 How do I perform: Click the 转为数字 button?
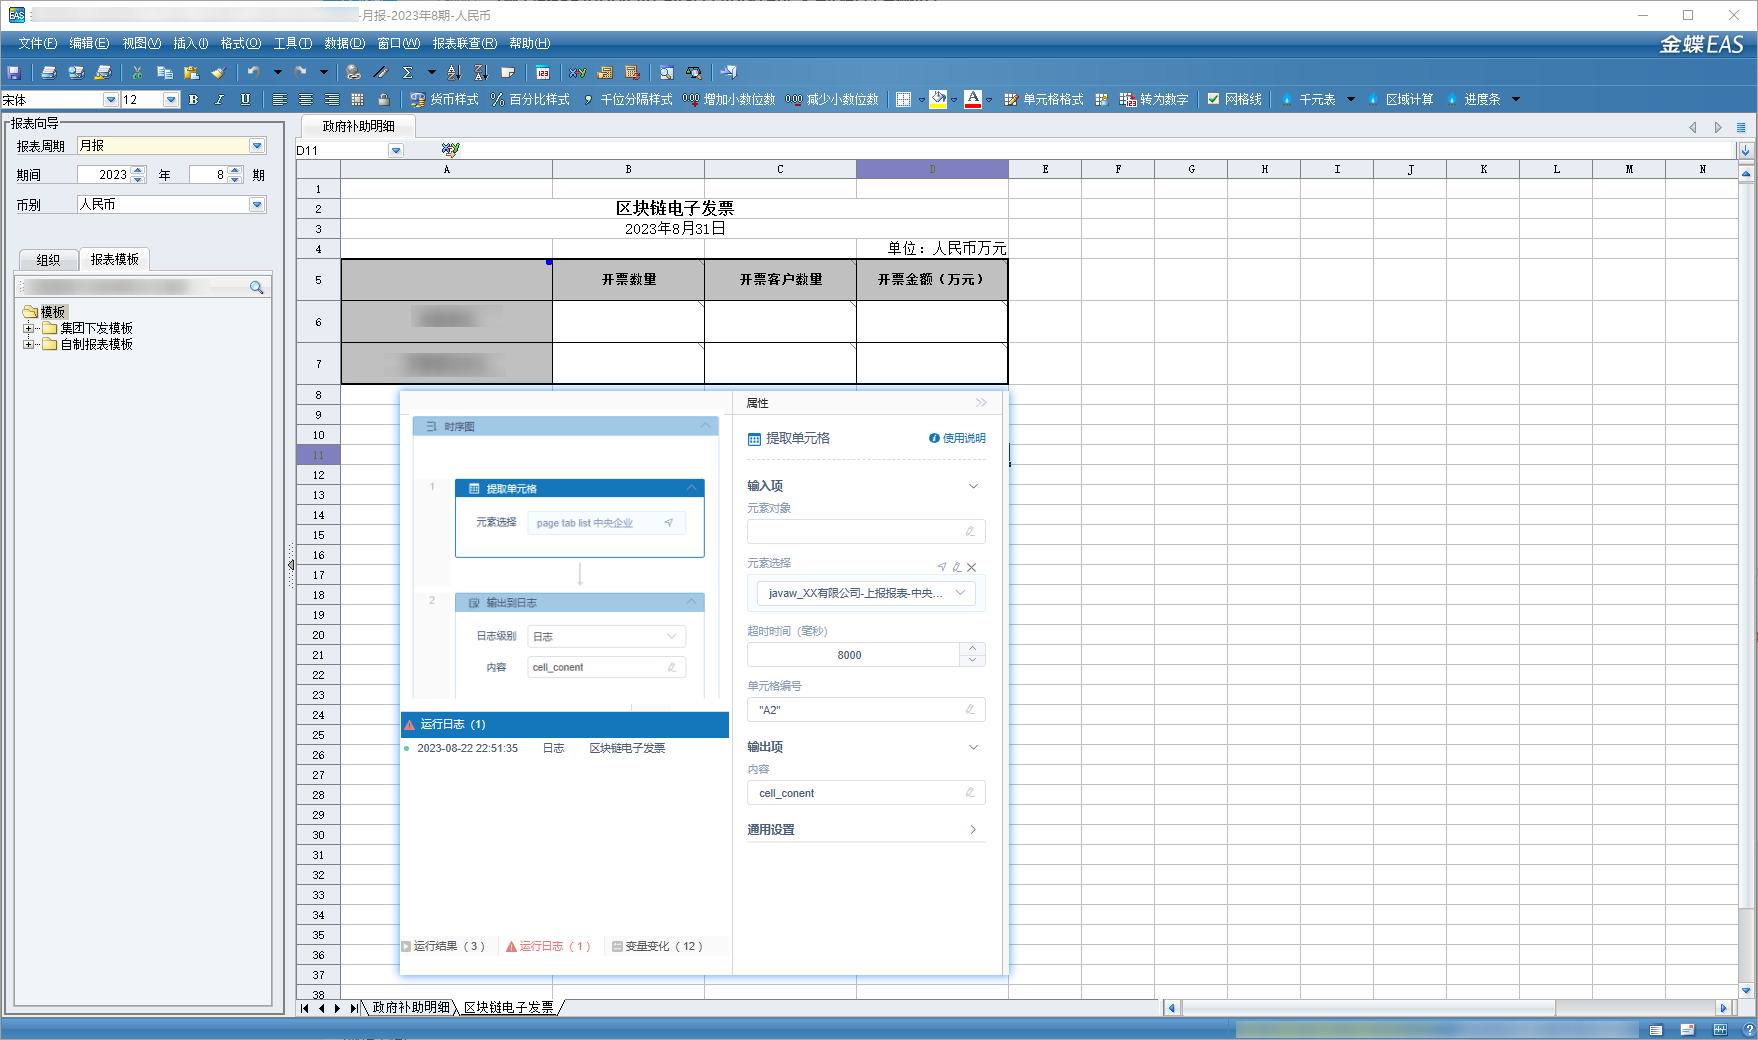(1154, 100)
